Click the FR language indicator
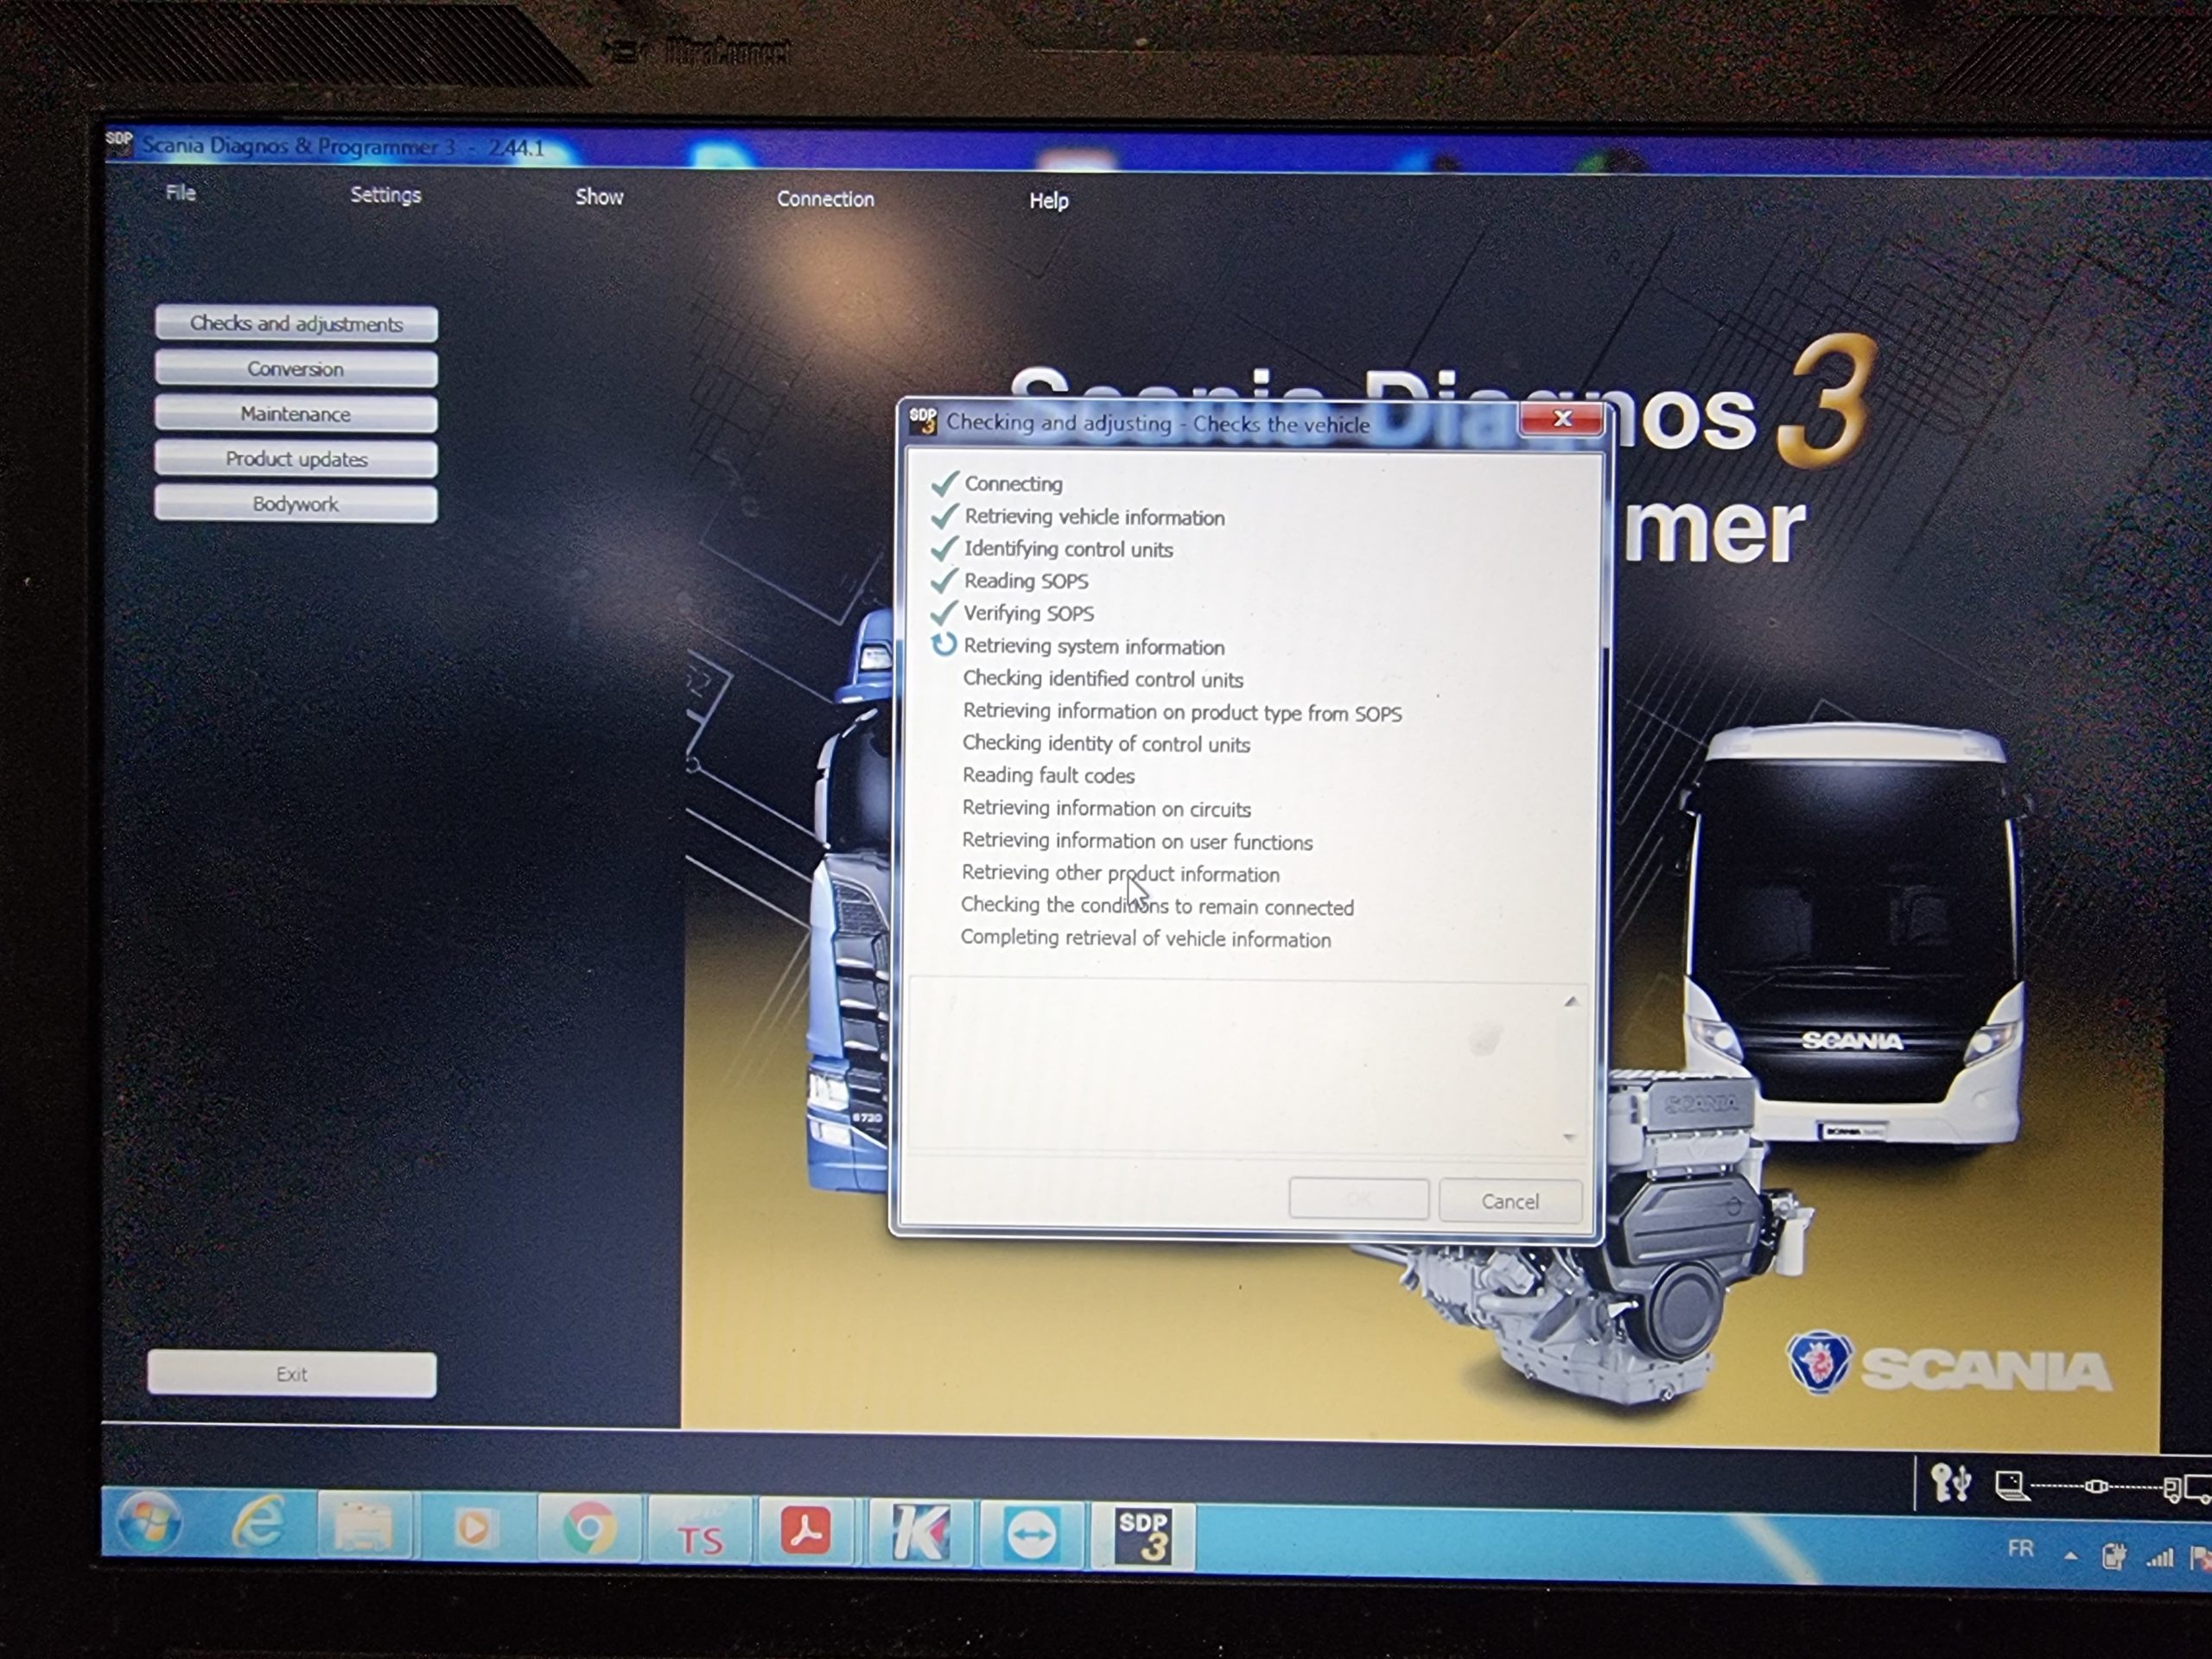The height and width of the screenshot is (1659, 2212). click(x=2021, y=1549)
